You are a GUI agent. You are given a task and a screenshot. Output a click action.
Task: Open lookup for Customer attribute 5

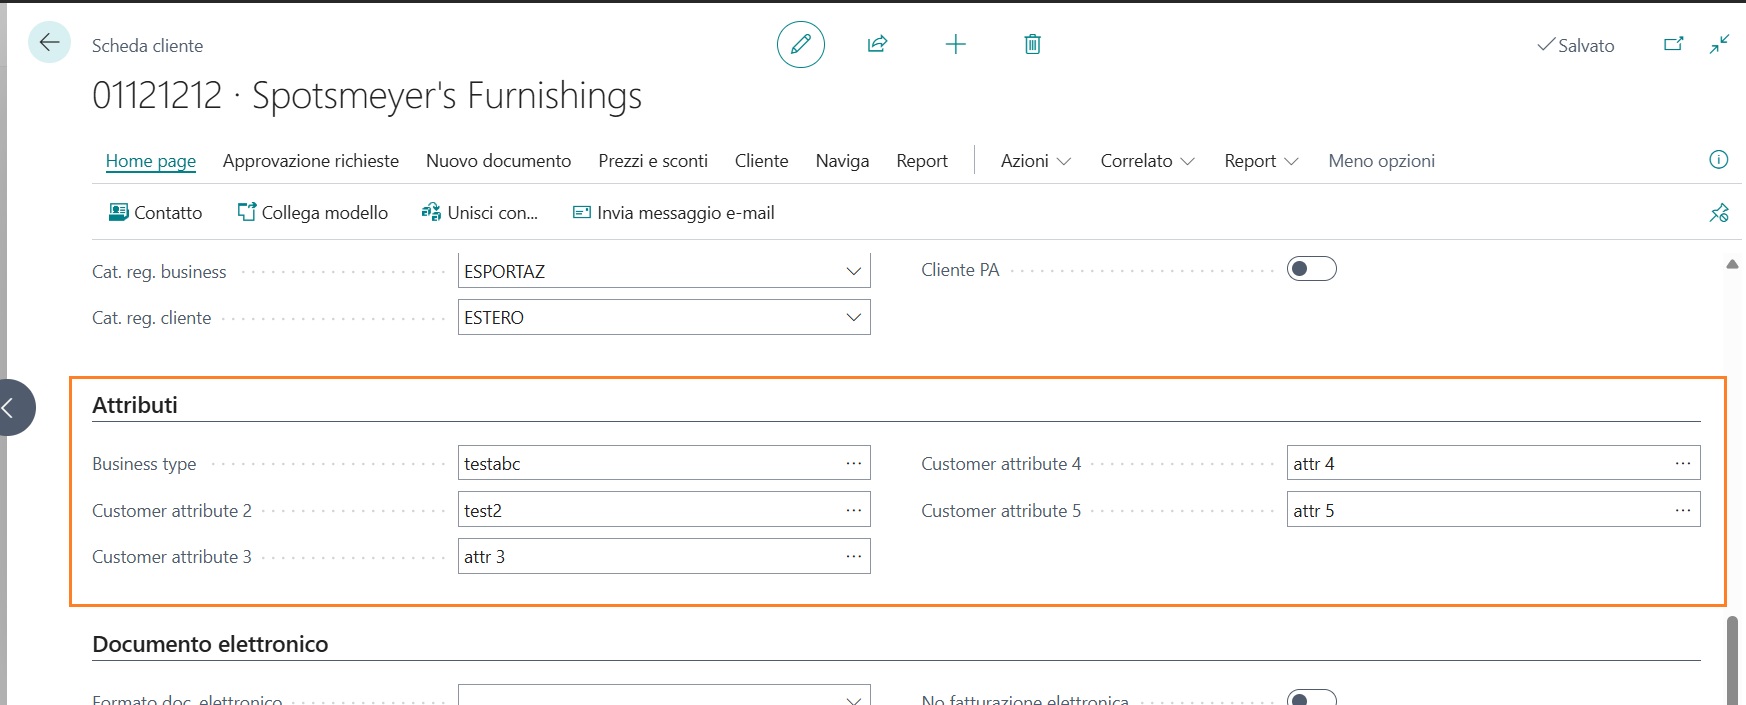(x=1683, y=510)
